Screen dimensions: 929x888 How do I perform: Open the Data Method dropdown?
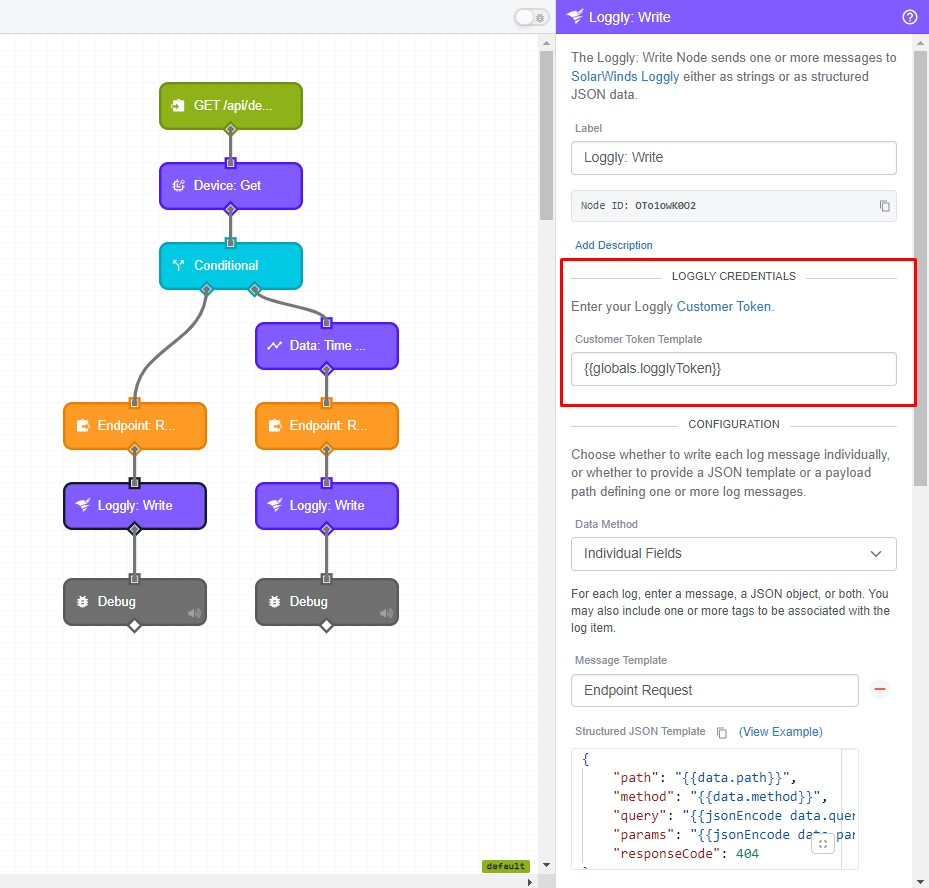[733, 553]
